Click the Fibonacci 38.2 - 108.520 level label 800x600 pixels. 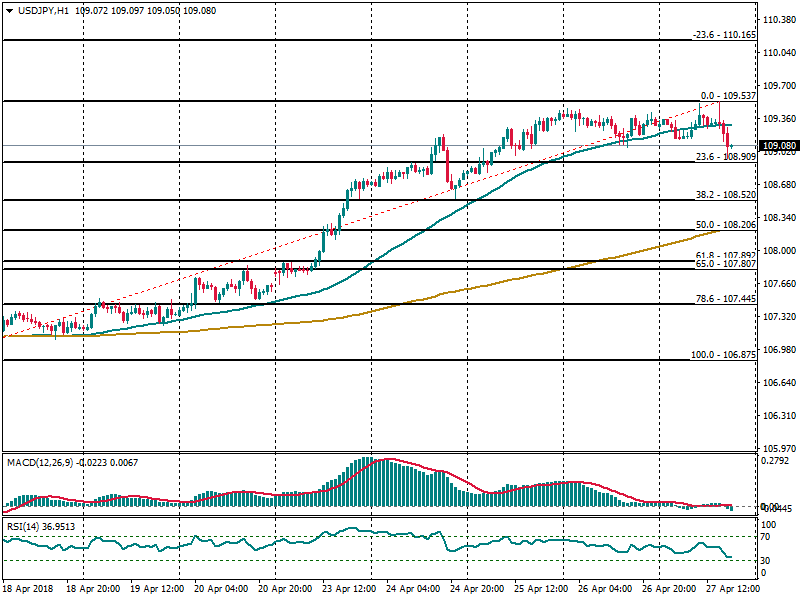coord(724,195)
